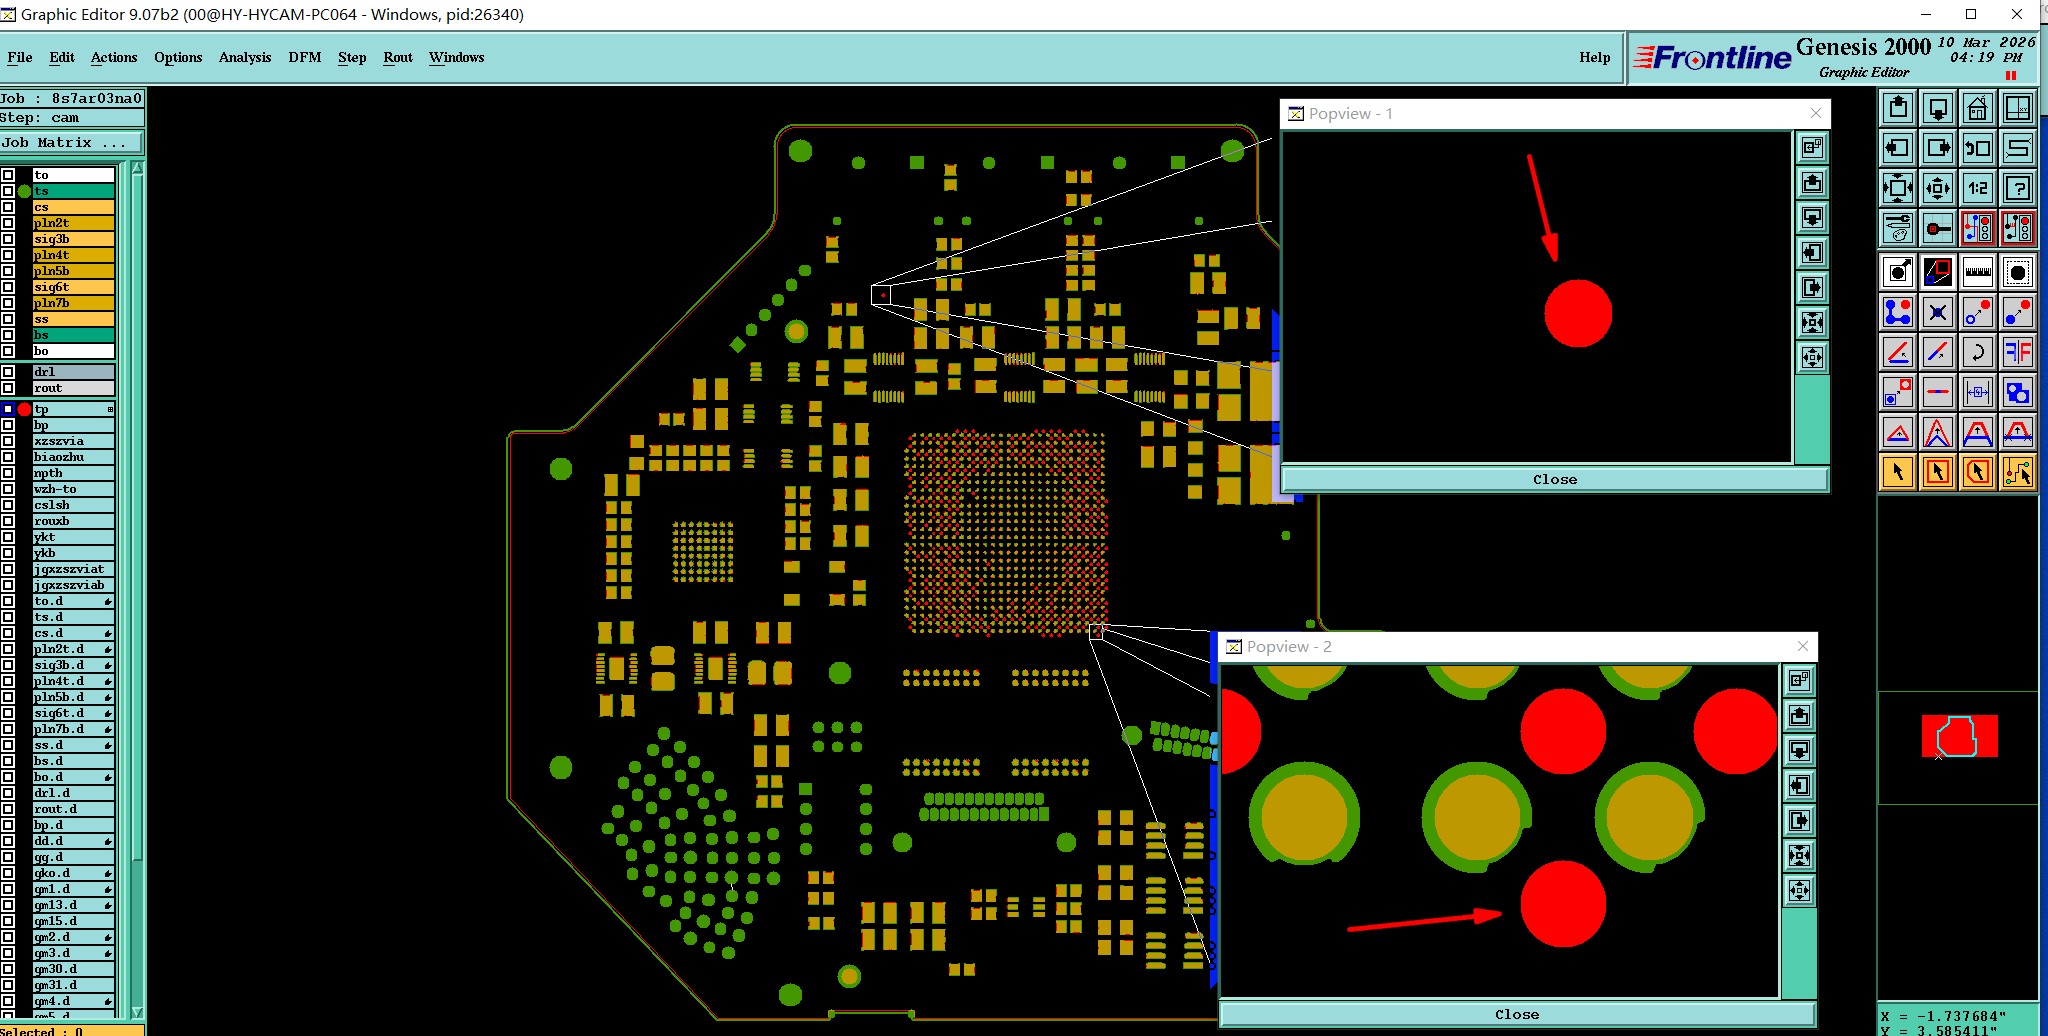Open the DFM menu
Image resolution: width=2048 pixels, height=1036 pixels.
coord(305,57)
